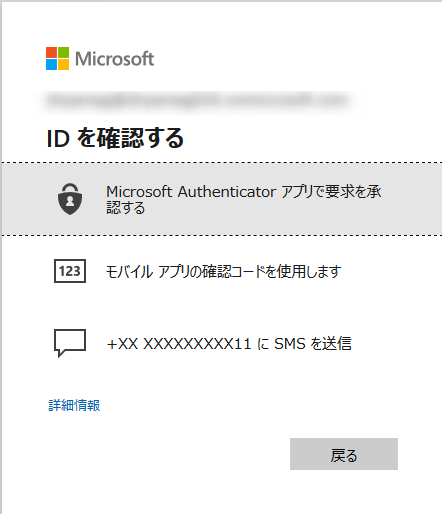Viewport: 442px width, 514px height.
Task: Choose Microsoft Authenticator アプリで要求を承認する option
Action: 222,199
